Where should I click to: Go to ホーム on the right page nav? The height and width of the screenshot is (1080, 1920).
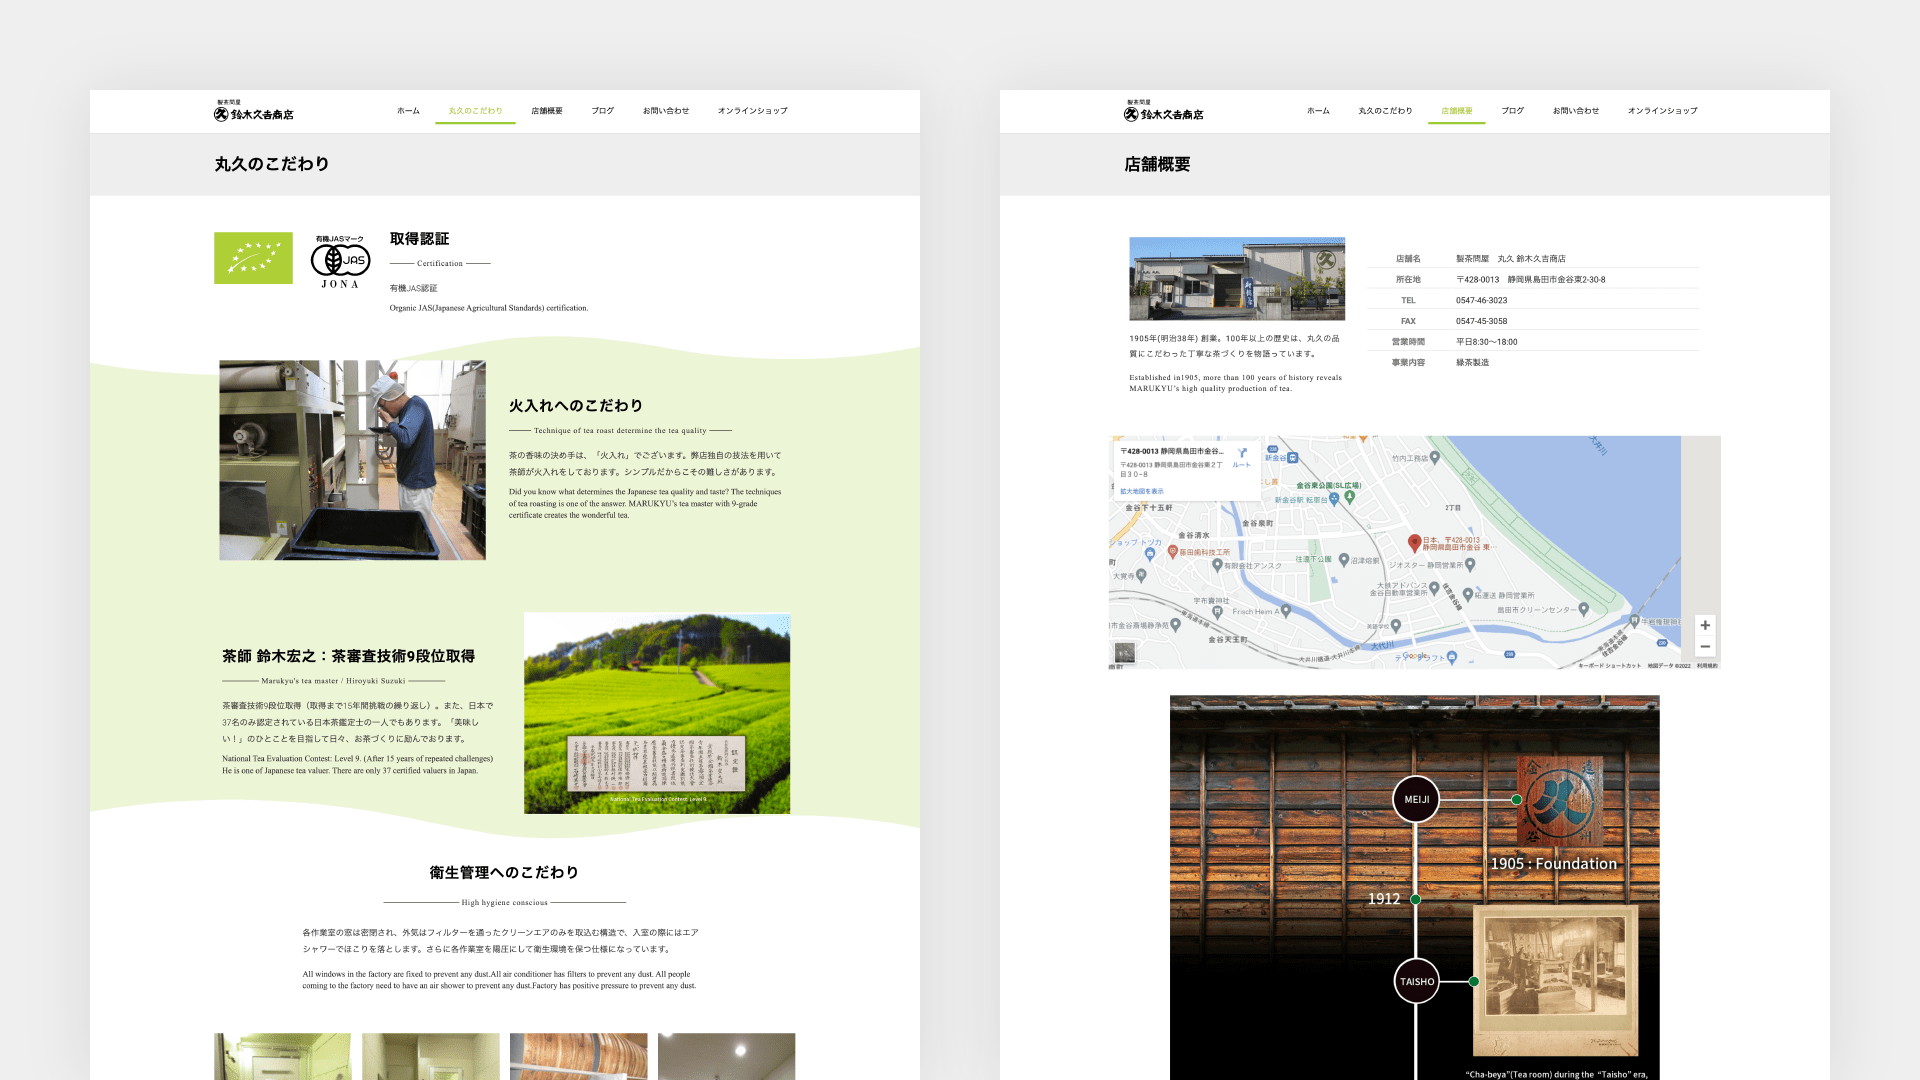point(1318,111)
